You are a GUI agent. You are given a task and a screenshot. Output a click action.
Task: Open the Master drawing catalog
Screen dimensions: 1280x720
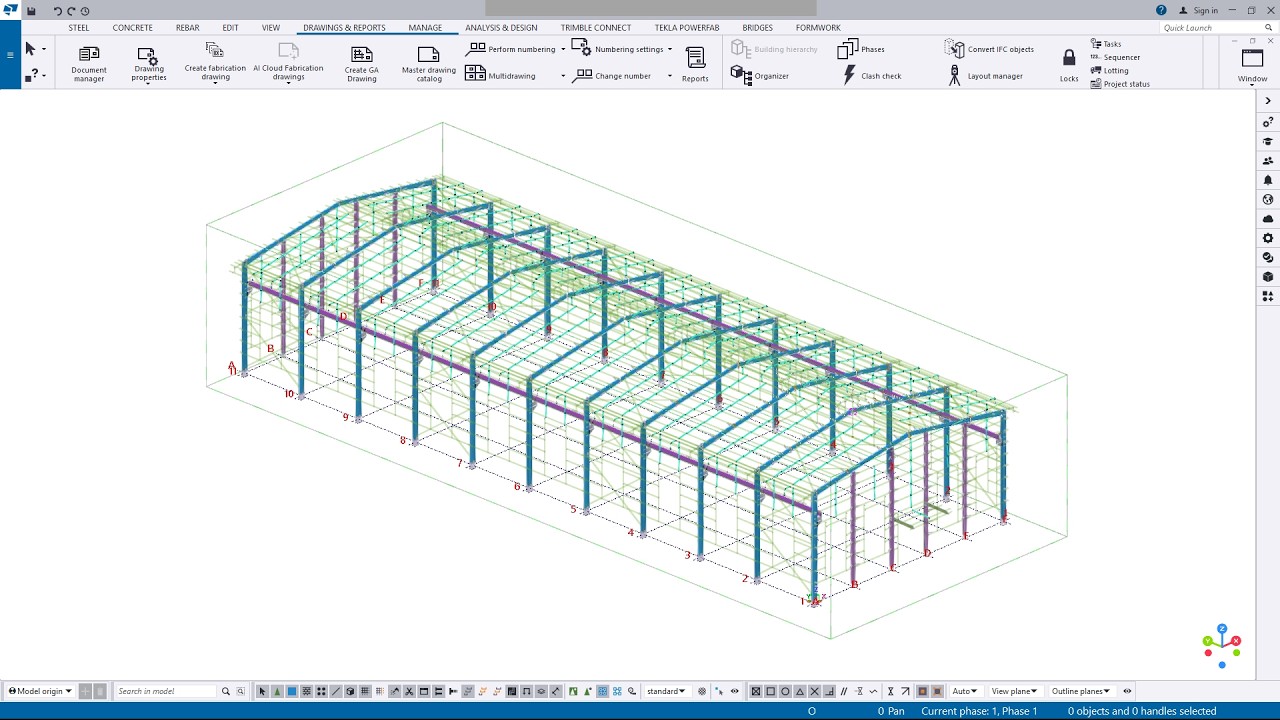click(x=429, y=62)
